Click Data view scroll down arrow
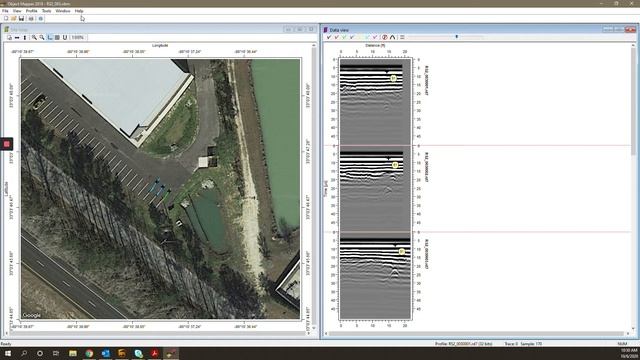640x360 pixels. pos(633,328)
